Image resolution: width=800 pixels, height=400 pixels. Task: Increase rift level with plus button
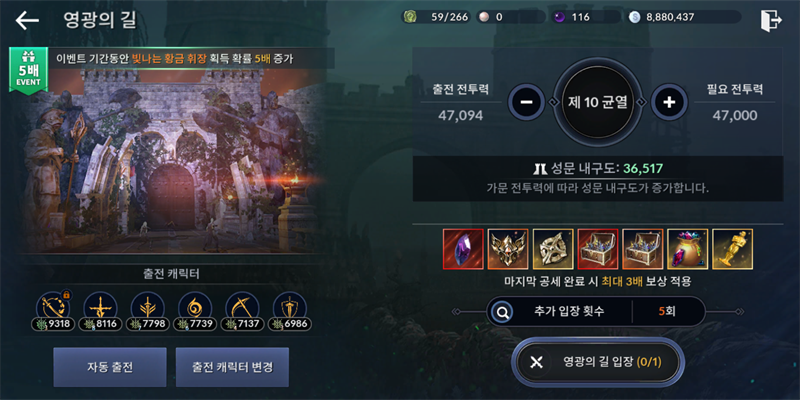669,102
